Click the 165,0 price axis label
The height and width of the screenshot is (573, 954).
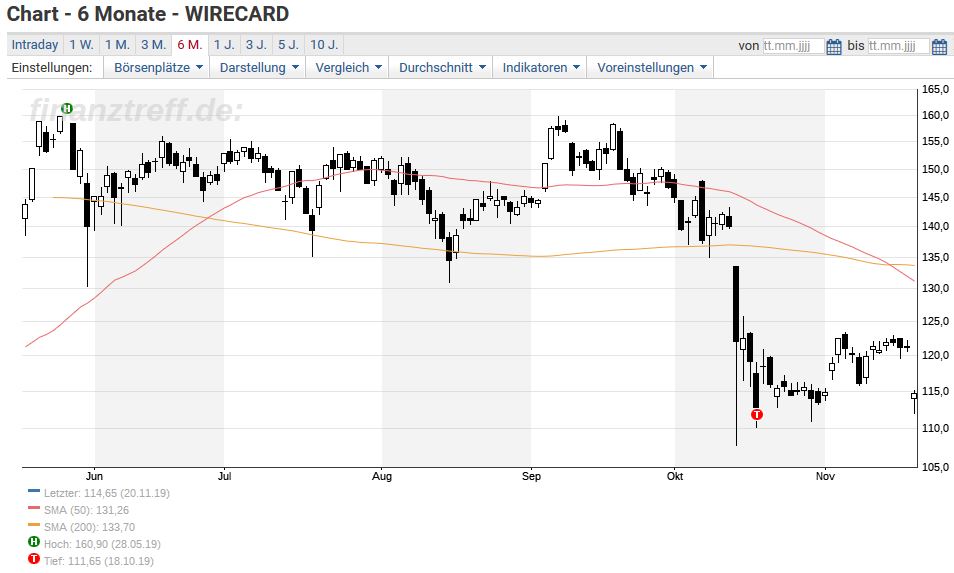pos(935,89)
